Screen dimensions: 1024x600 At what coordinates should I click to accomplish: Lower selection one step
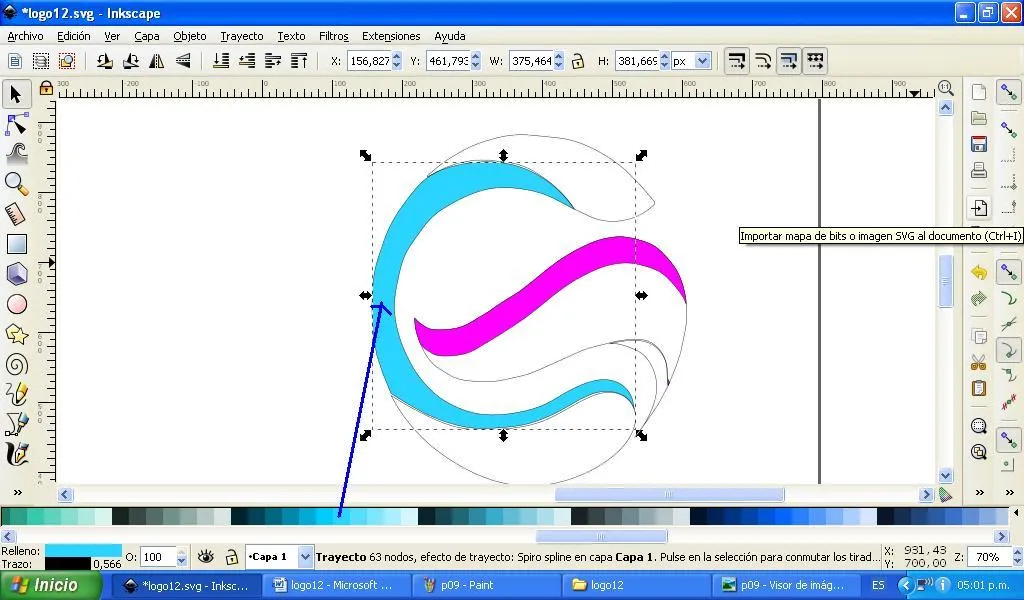[x=247, y=61]
